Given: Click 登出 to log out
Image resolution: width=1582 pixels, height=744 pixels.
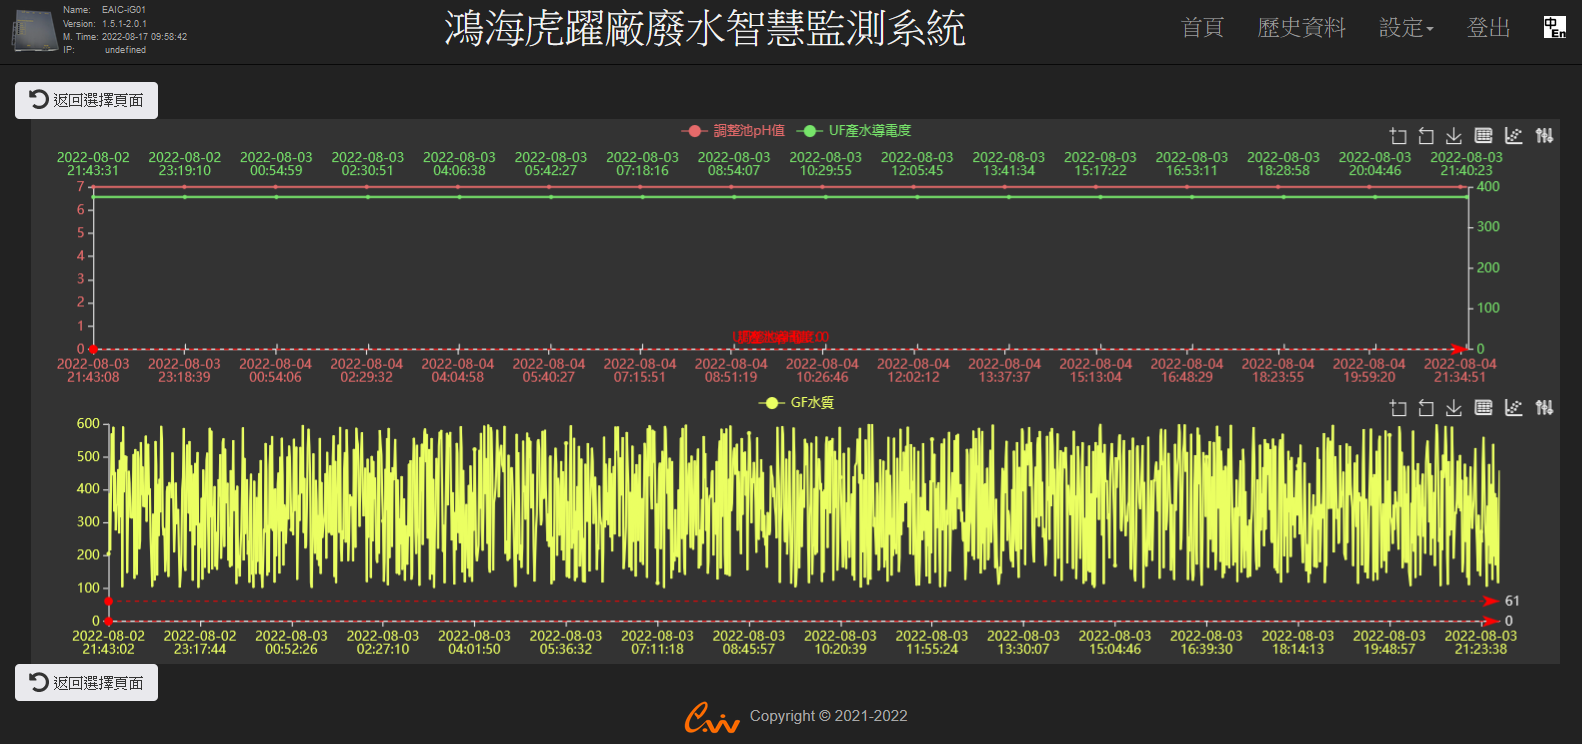Looking at the screenshot, I should click(x=1488, y=28).
